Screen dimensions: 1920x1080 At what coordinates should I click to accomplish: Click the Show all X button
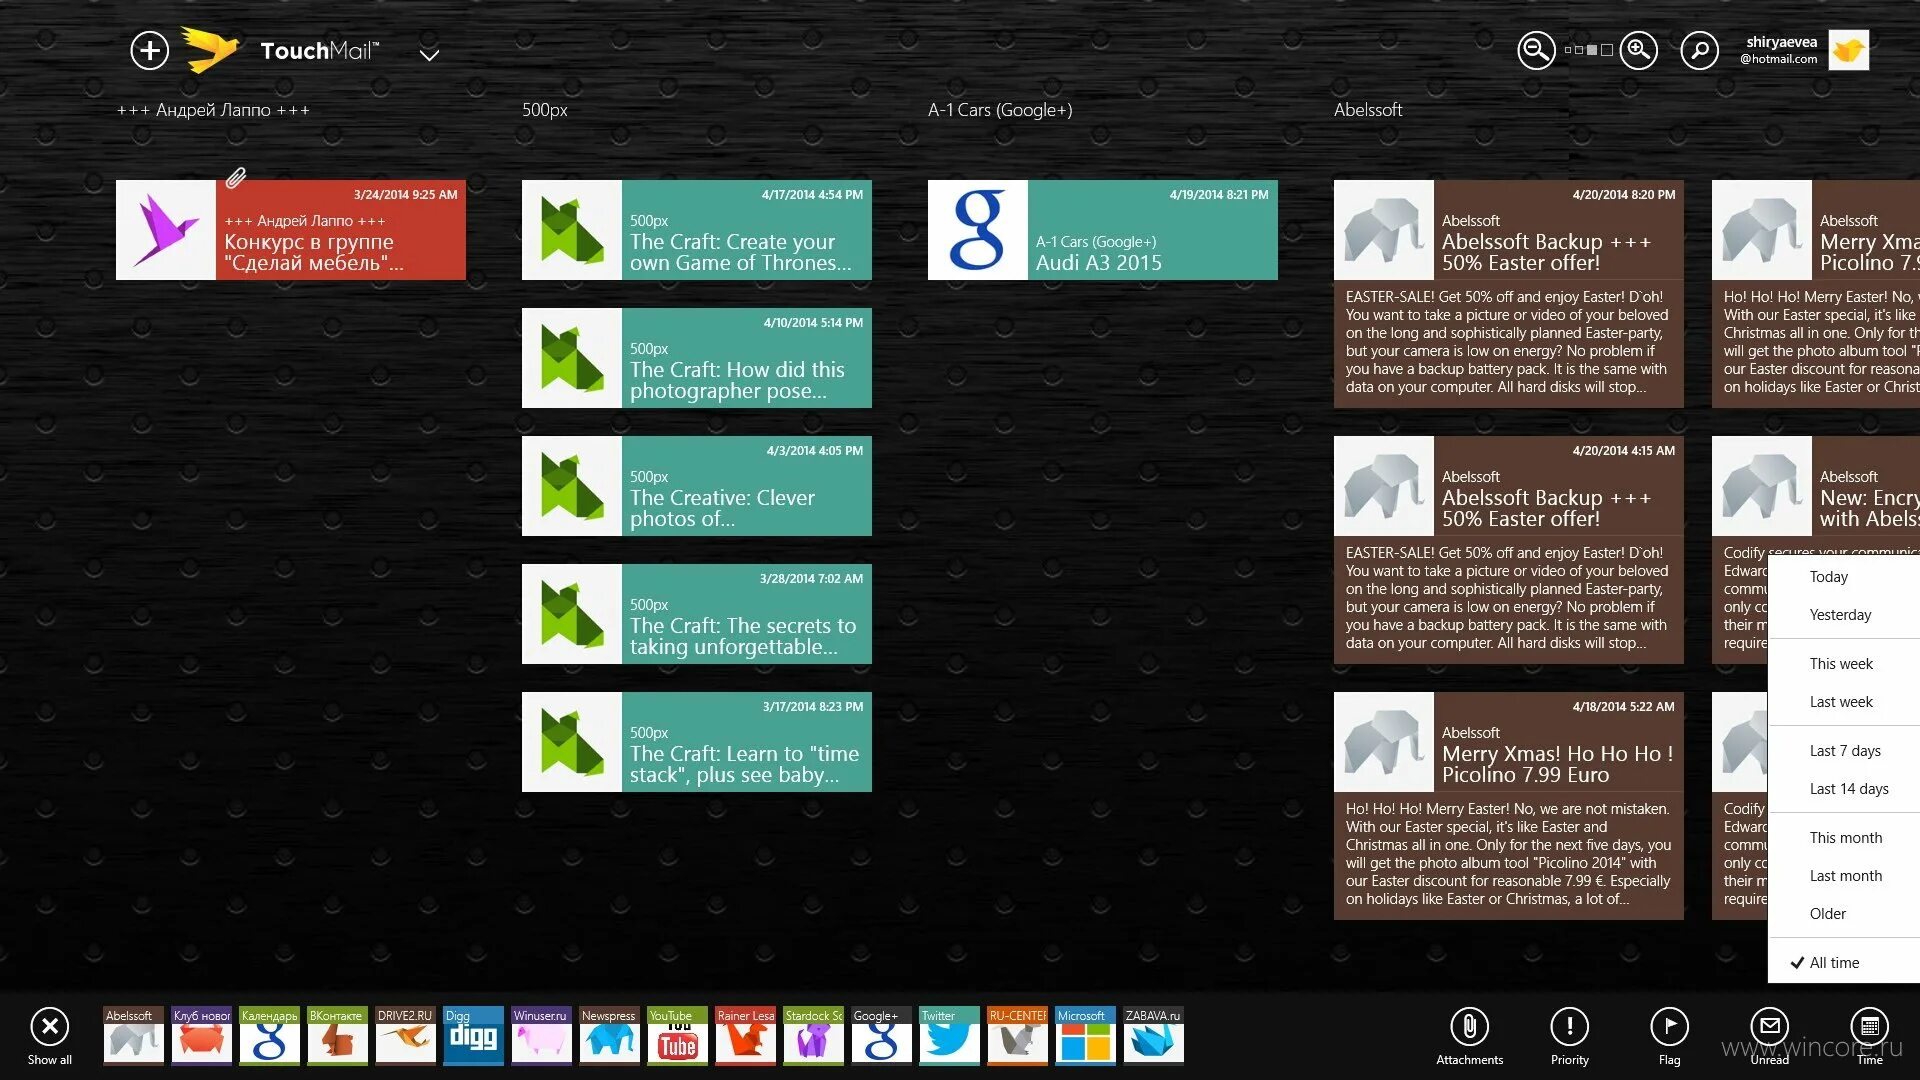(50, 1027)
